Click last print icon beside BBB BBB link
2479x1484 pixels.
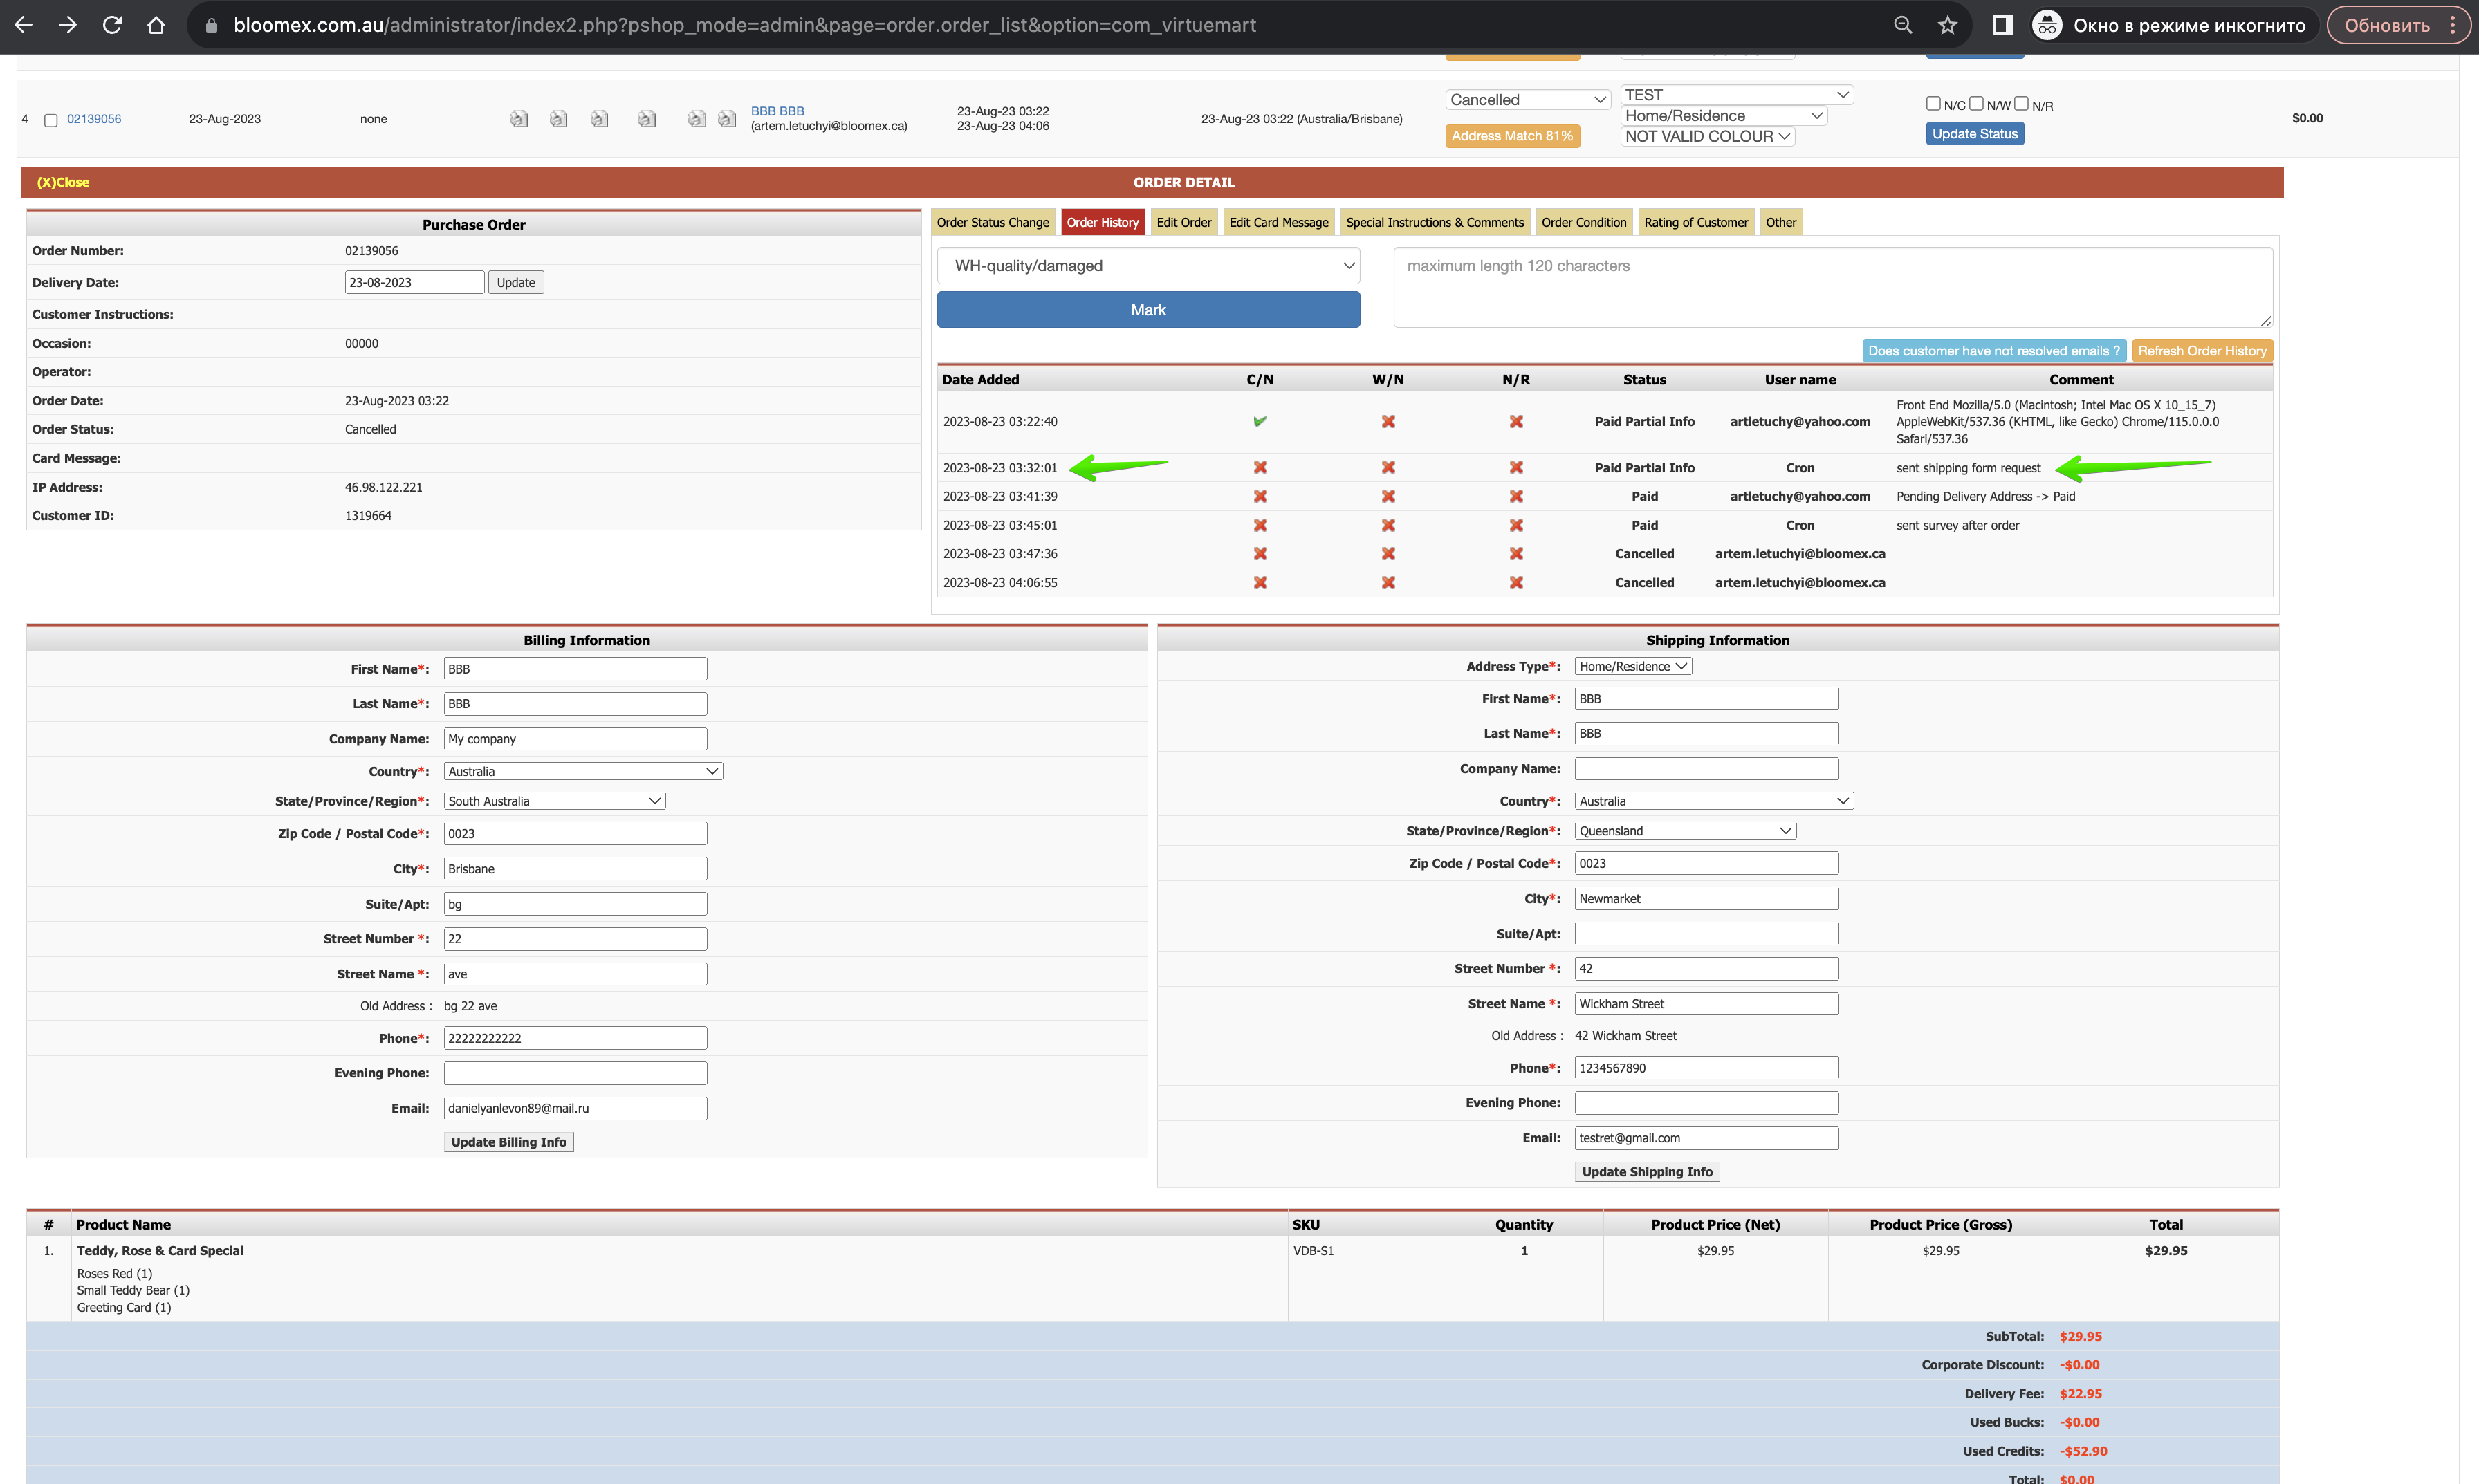pos(727,119)
